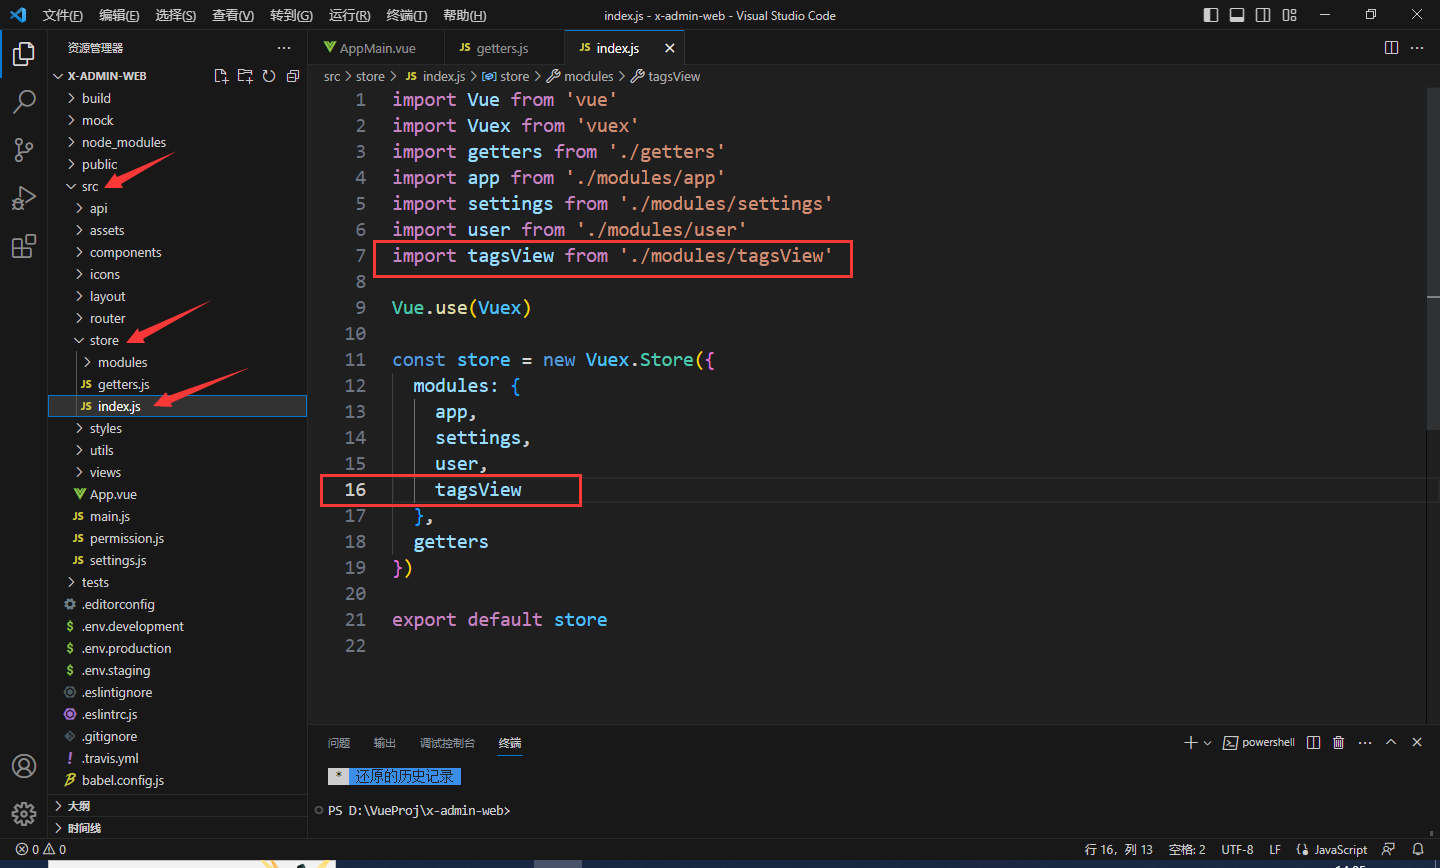Split the terminal panel

(1314, 742)
